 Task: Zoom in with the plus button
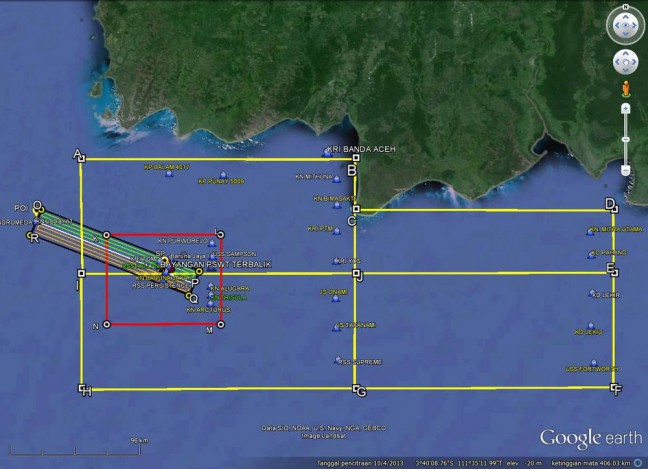pyautogui.click(x=625, y=107)
